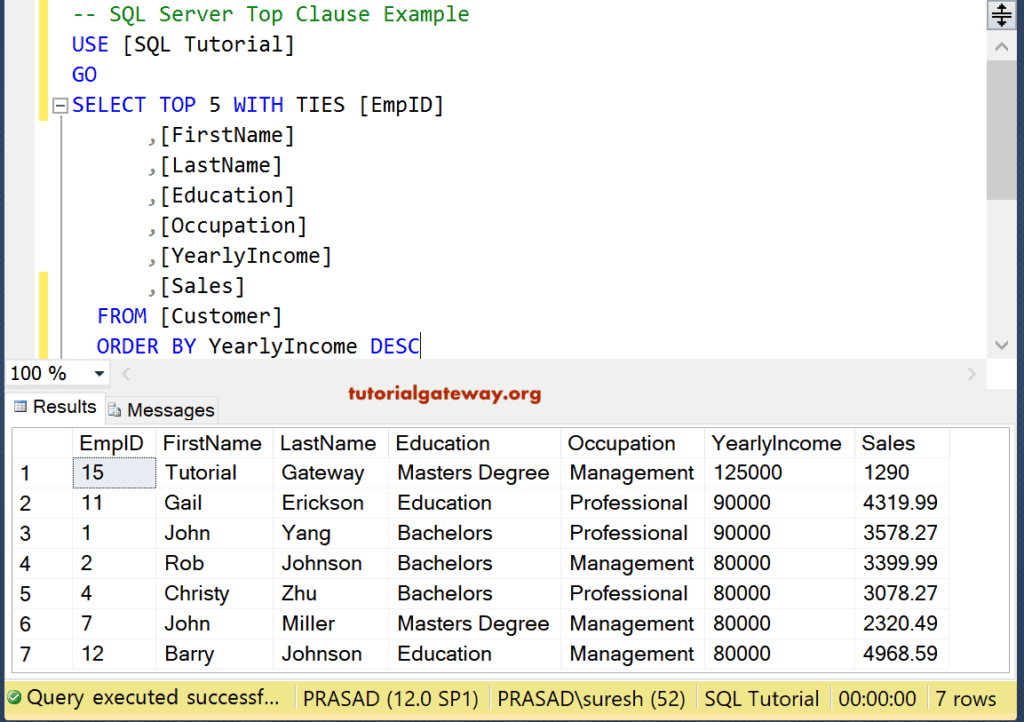Click the window splitter icon above the scrollbar
1024x722 pixels.
point(1001,14)
